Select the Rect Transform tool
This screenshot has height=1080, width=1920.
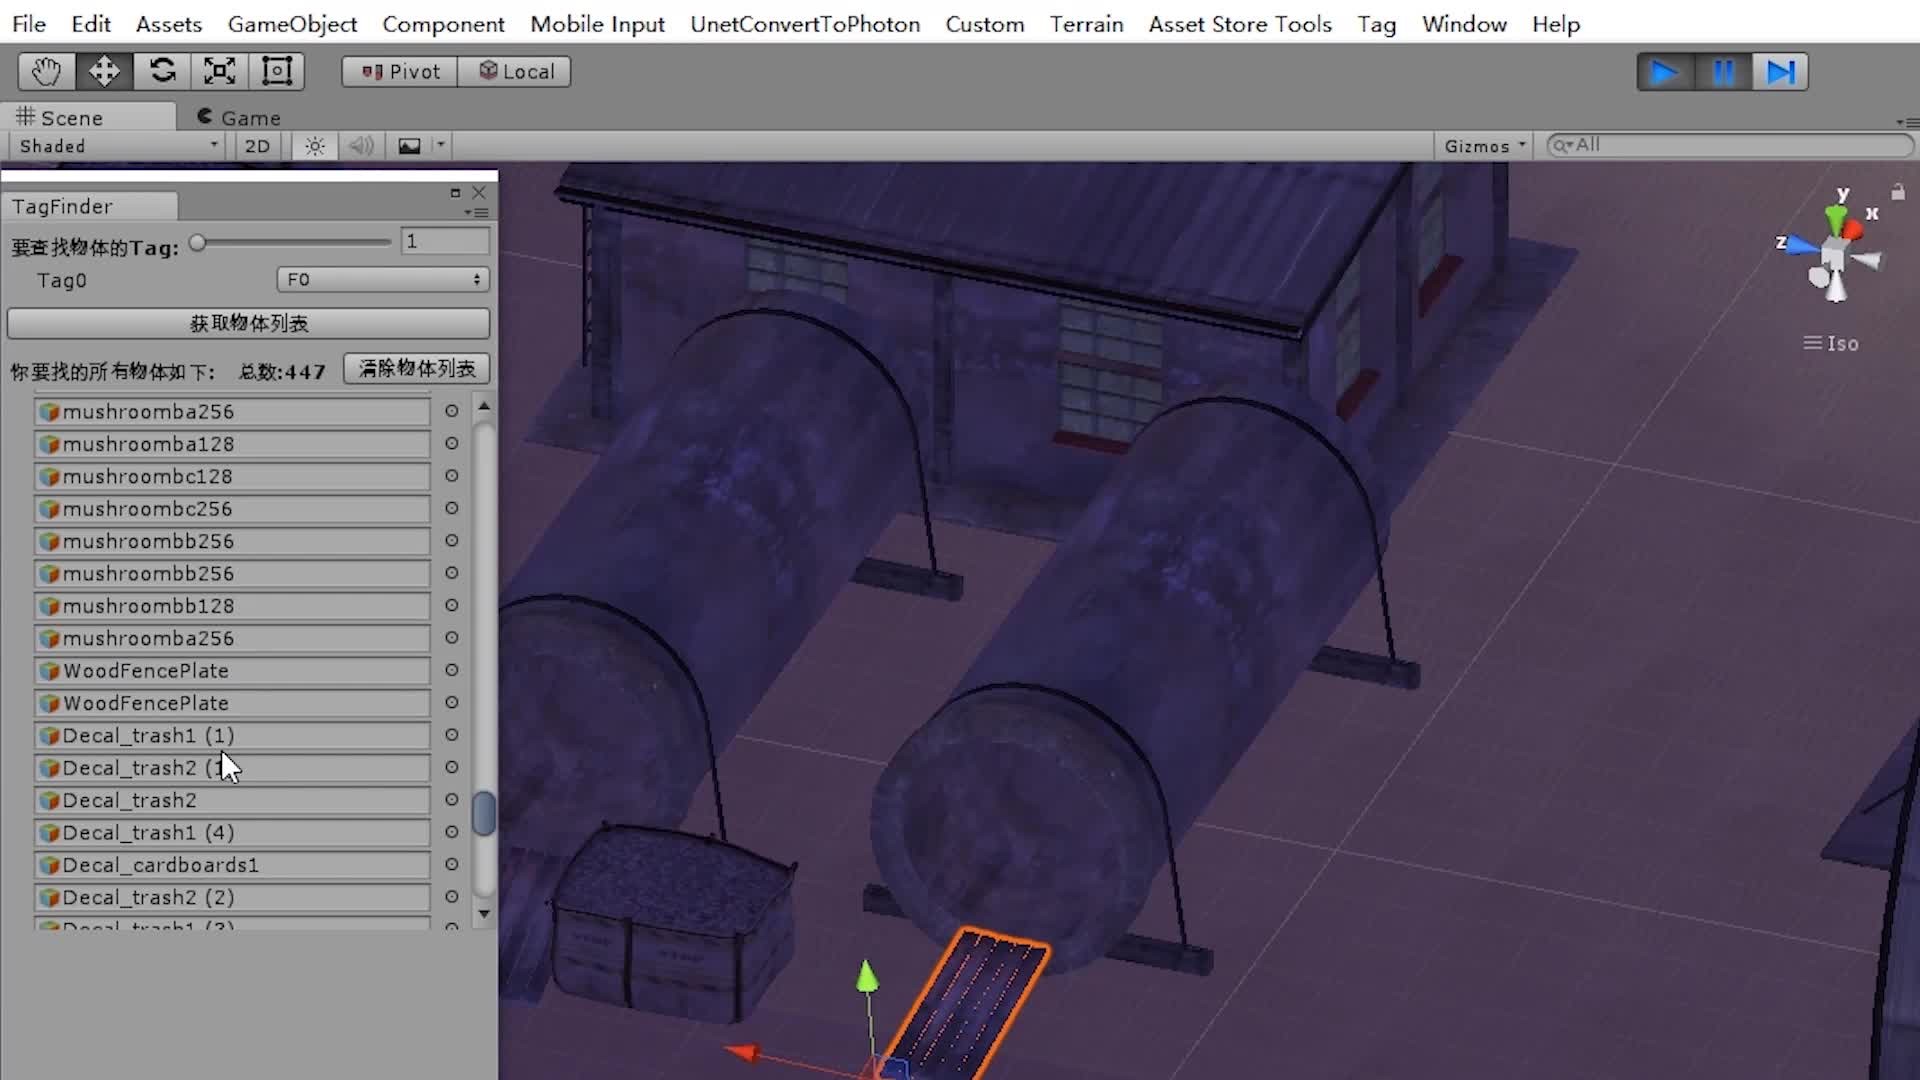click(x=276, y=71)
